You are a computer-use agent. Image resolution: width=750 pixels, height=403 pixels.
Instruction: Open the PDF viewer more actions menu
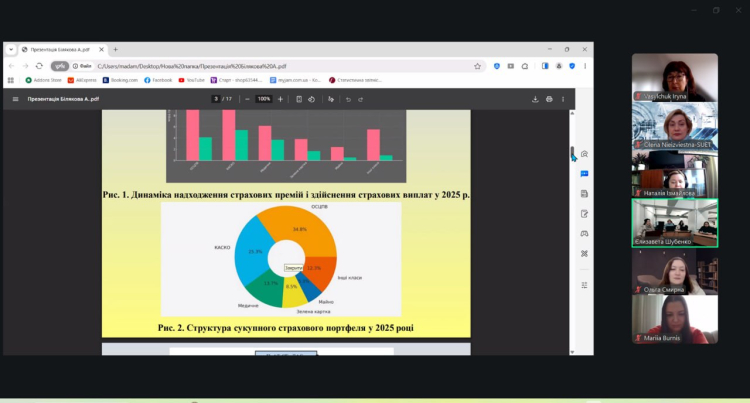(x=564, y=99)
